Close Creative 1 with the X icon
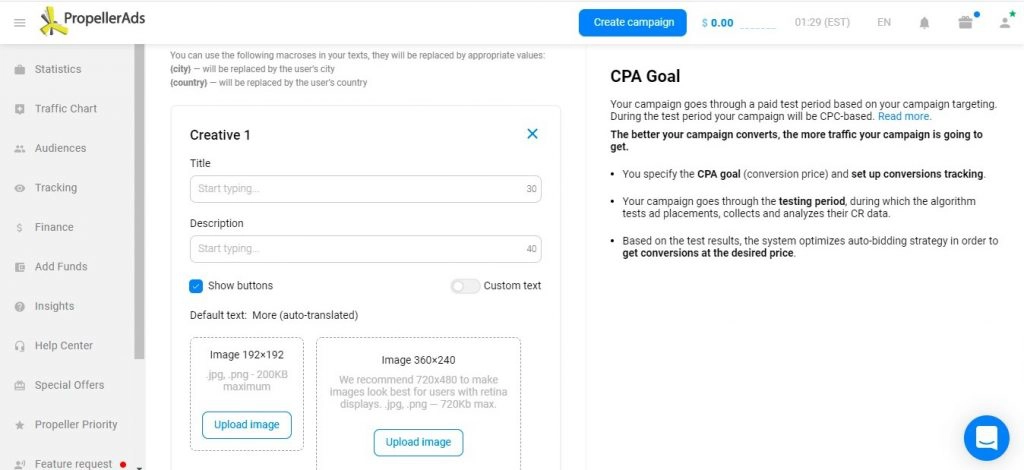The height and width of the screenshot is (470, 1024). tap(532, 134)
